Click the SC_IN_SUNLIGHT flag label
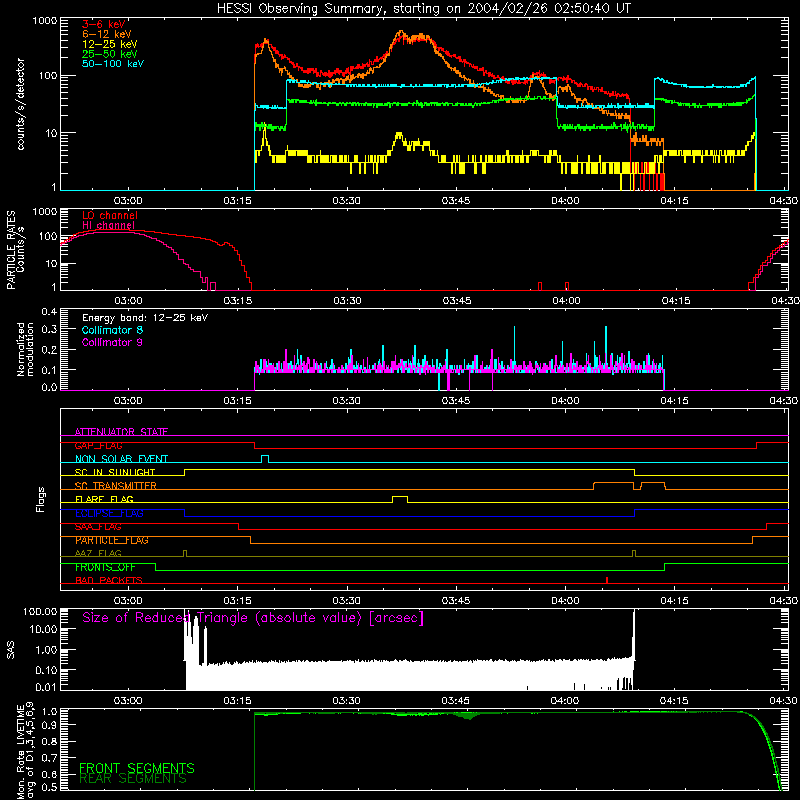 (x=115, y=472)
